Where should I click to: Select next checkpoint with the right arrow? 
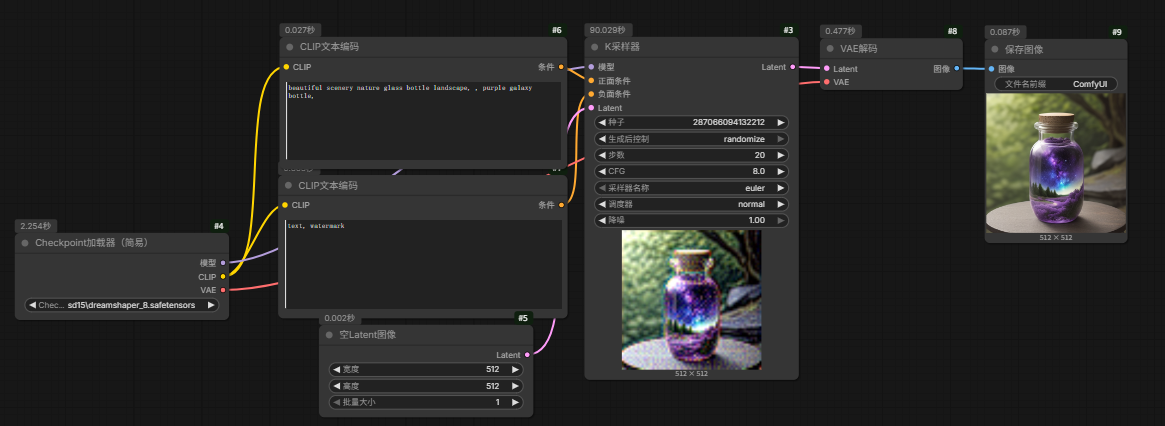click(x=211, y=305)
